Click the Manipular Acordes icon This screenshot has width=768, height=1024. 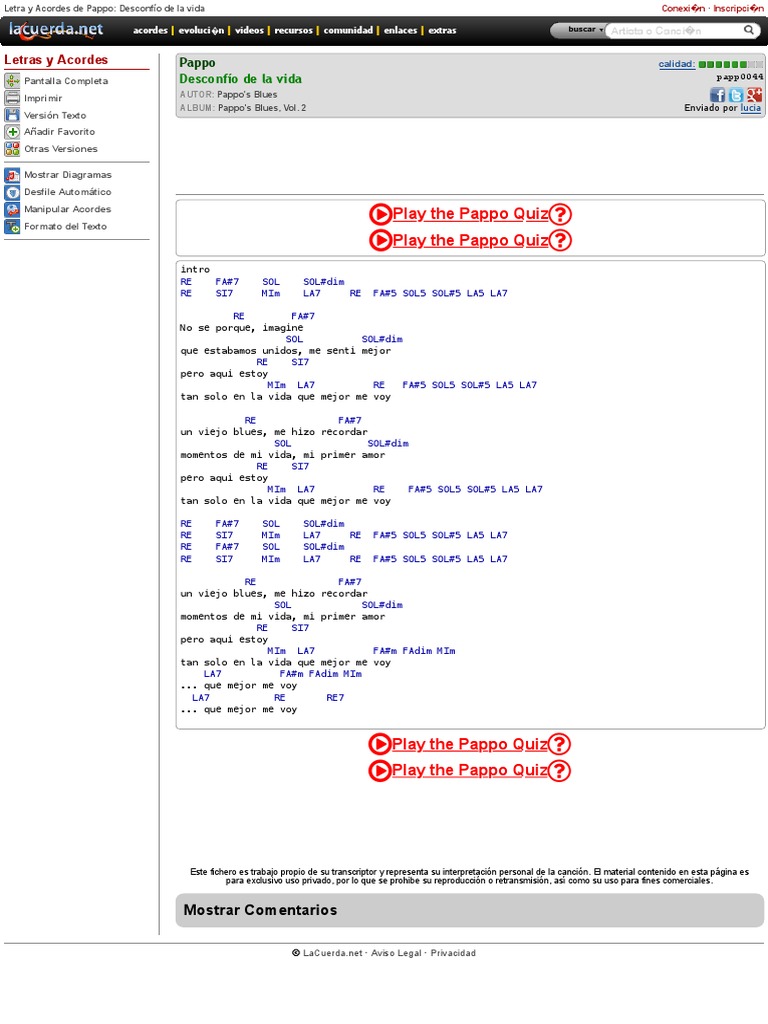click(x=12, y=209)
